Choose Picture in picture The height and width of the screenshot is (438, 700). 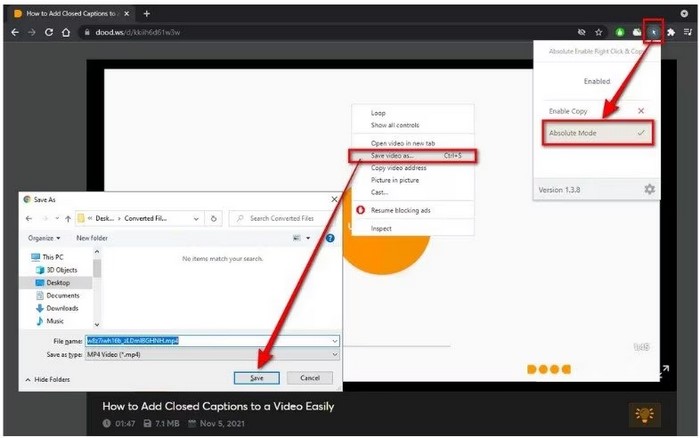[x=395, y=180]
